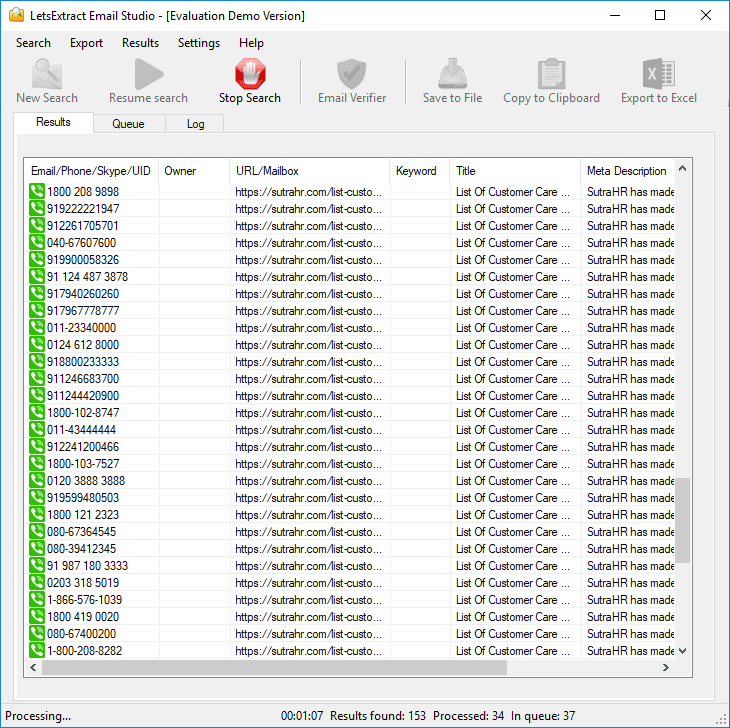
Task: Click phone icon beside 919222221947
Action: pos(37,209)
